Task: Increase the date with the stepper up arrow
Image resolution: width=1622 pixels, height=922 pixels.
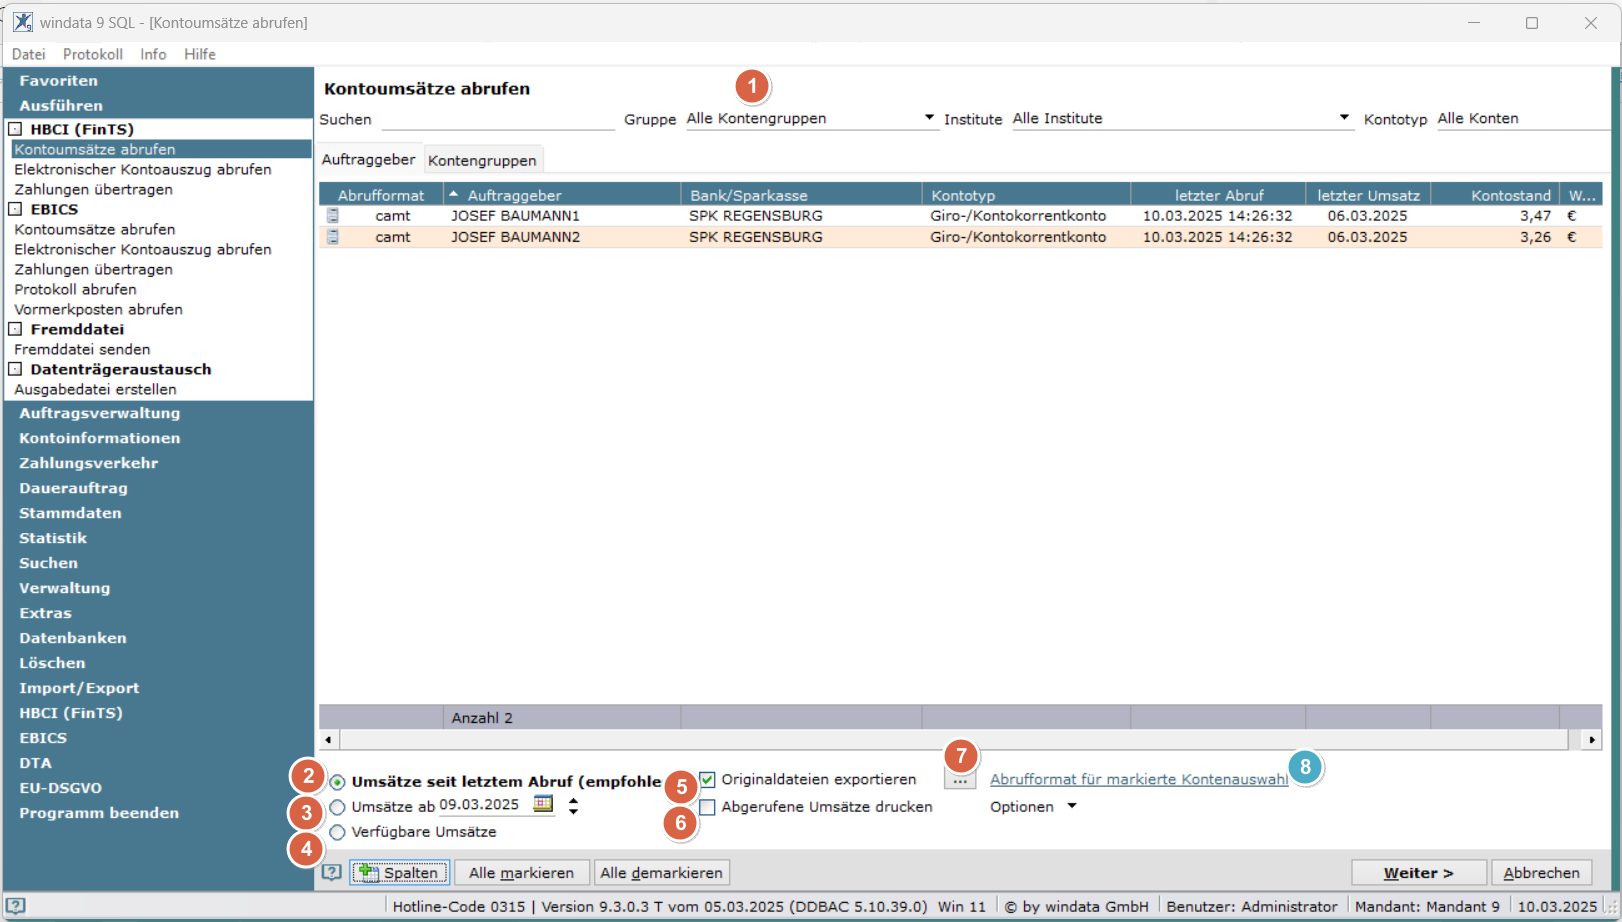Action: click(x=573, y=800)
